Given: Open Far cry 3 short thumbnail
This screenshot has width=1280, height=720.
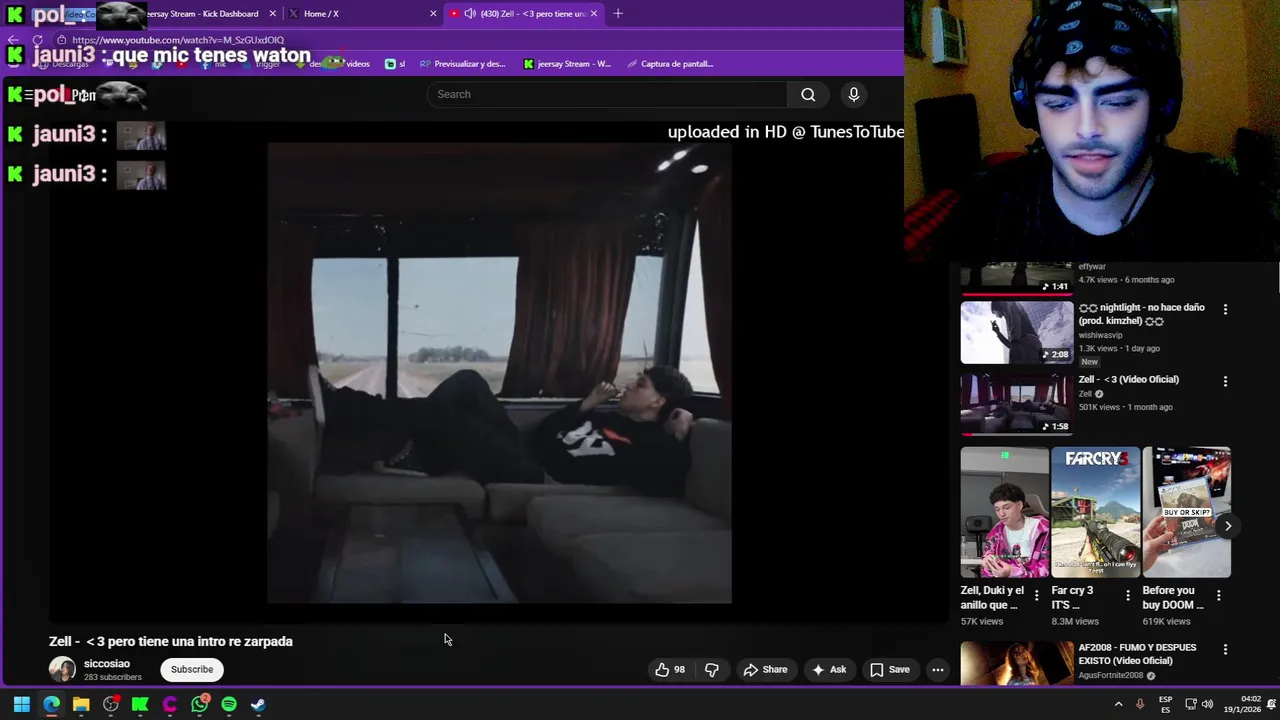Looking at the screenshot, I should point(1095,512).
